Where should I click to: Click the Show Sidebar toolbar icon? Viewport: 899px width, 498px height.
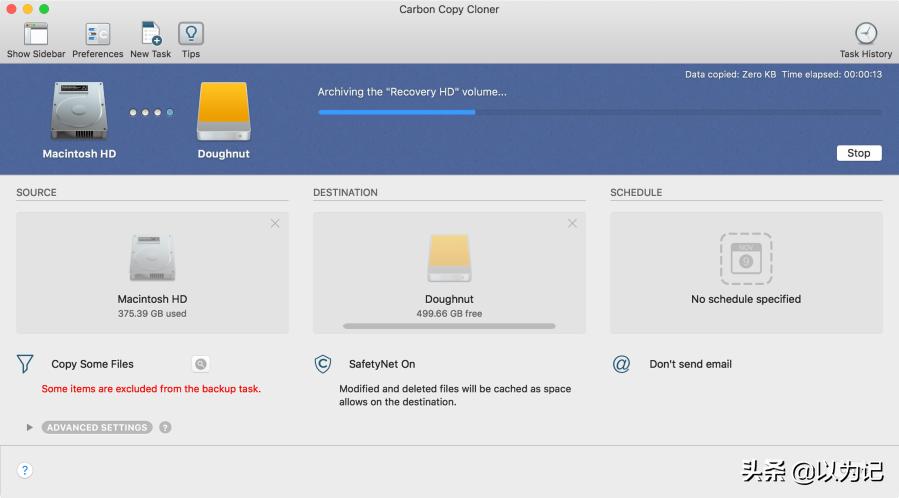click(x=36, y=34)
